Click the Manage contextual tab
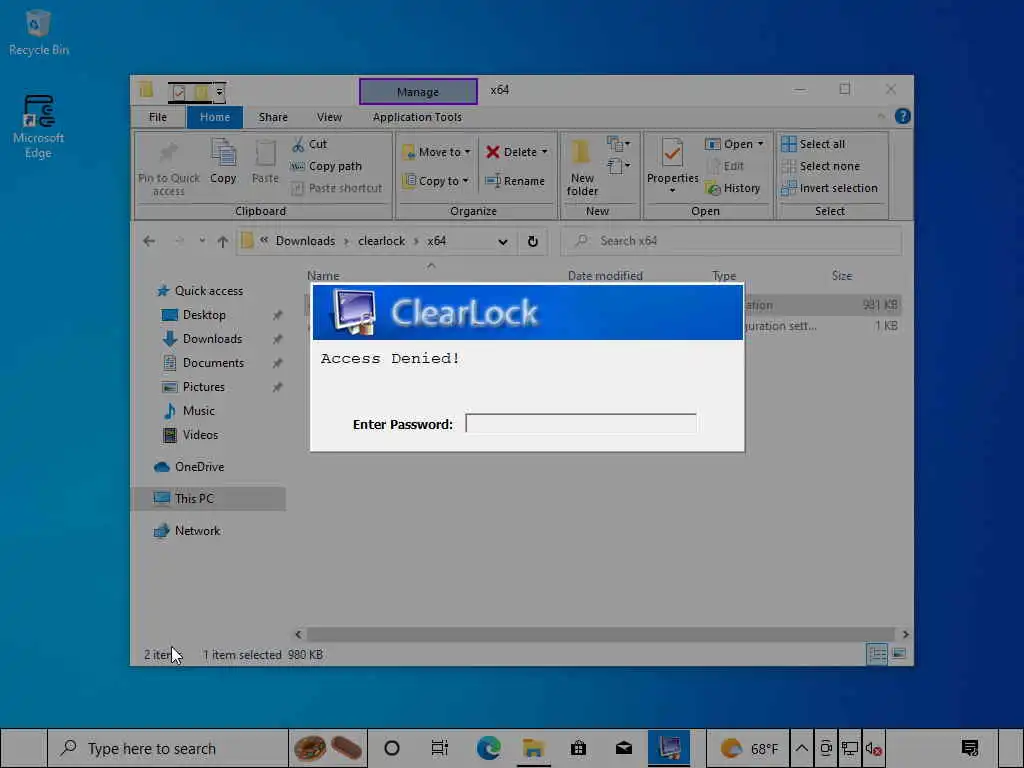The width and height of the screenshot is (1024, 768). [x=418, y=91]
